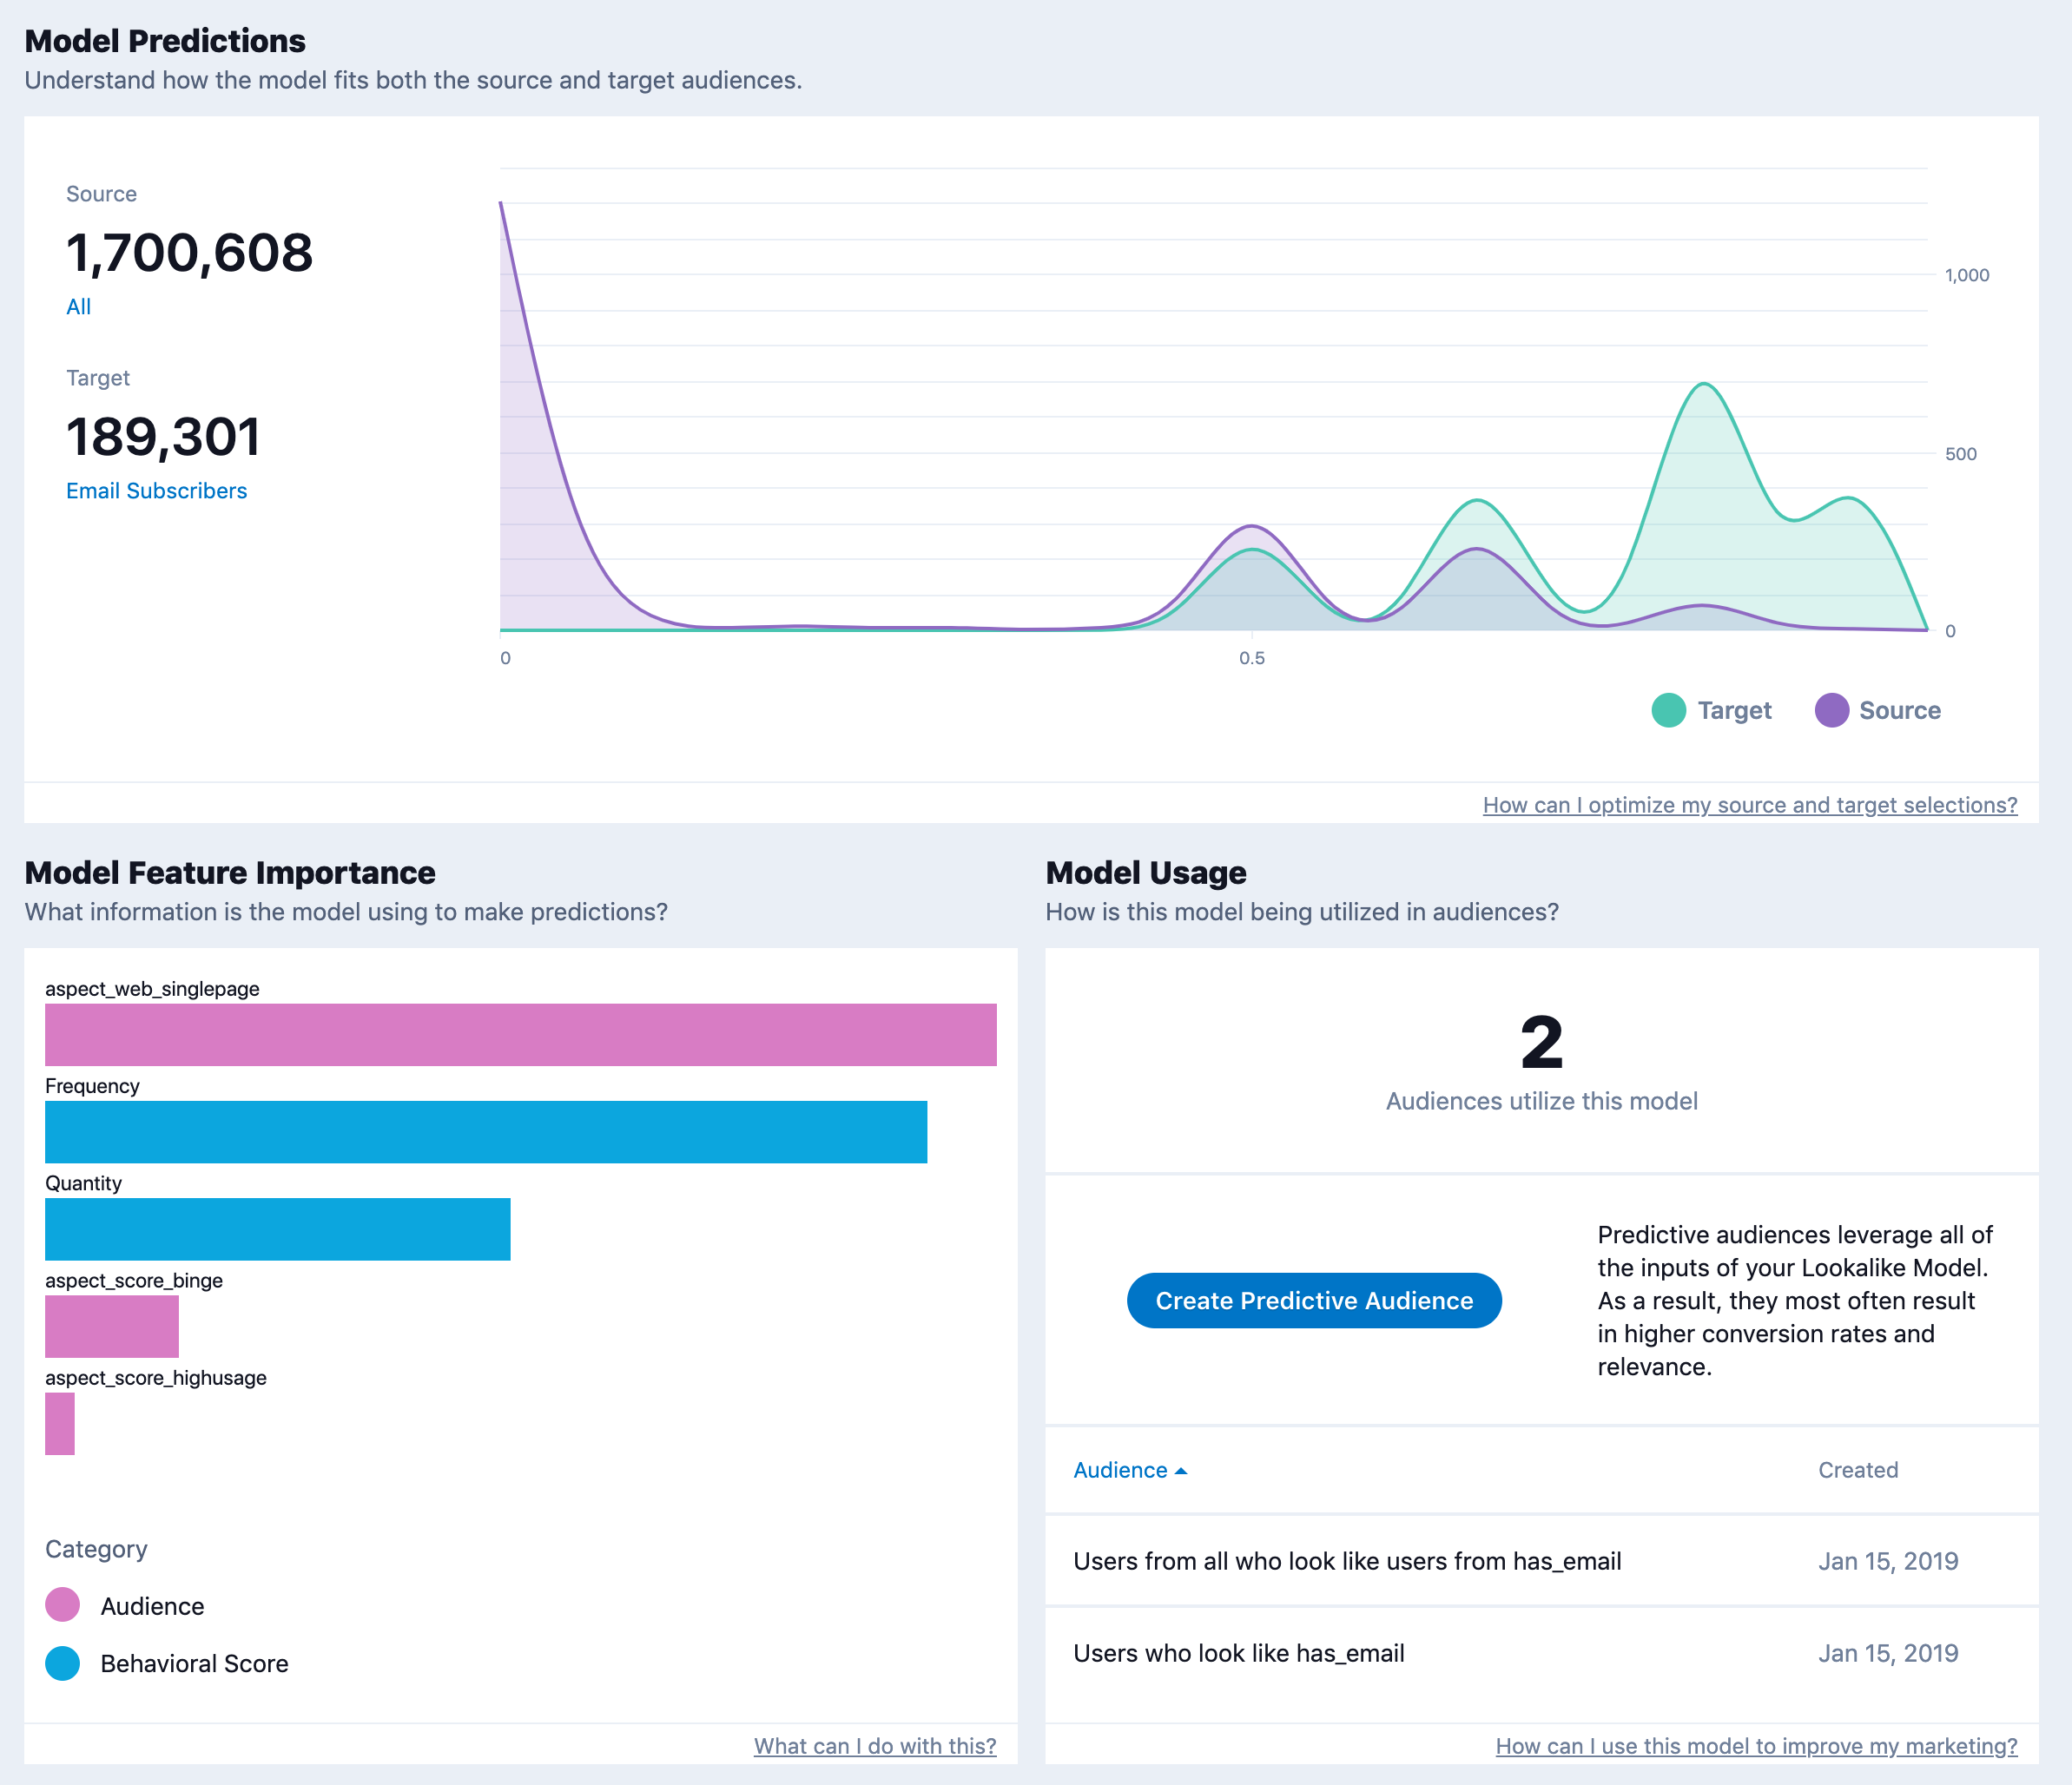
Task: Click 'What can I do with this?' link
Action: [x=874, y=1746]
